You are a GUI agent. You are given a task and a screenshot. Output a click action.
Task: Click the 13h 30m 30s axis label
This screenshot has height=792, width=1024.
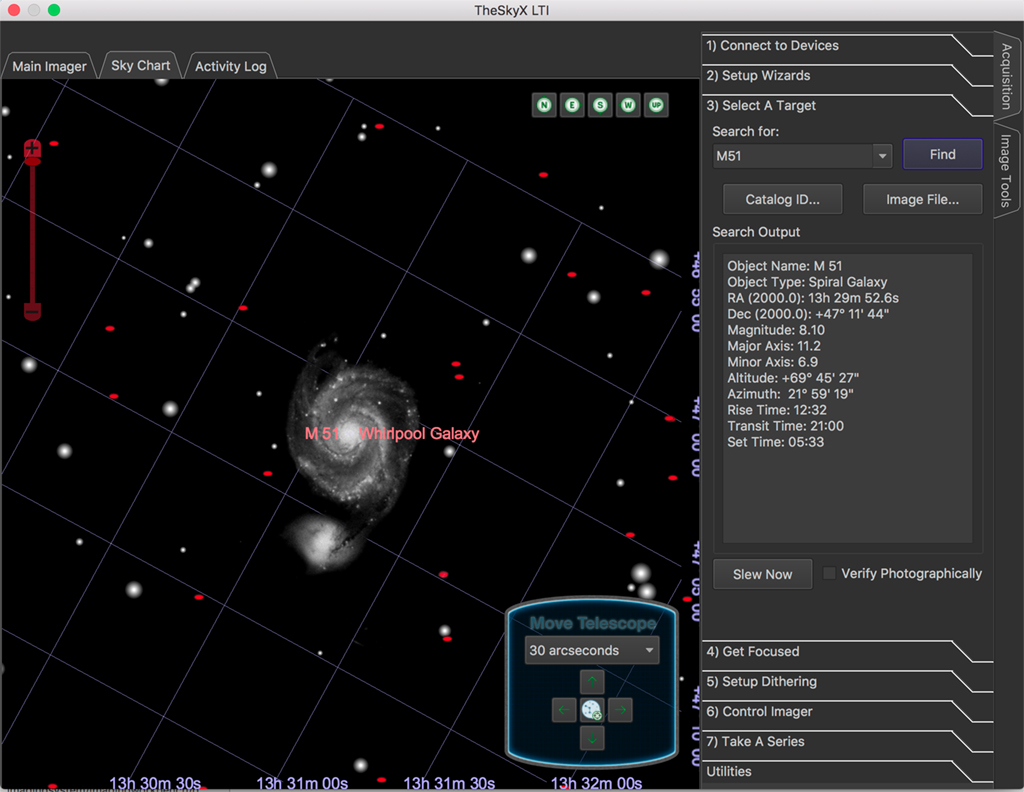pos(155,783)
